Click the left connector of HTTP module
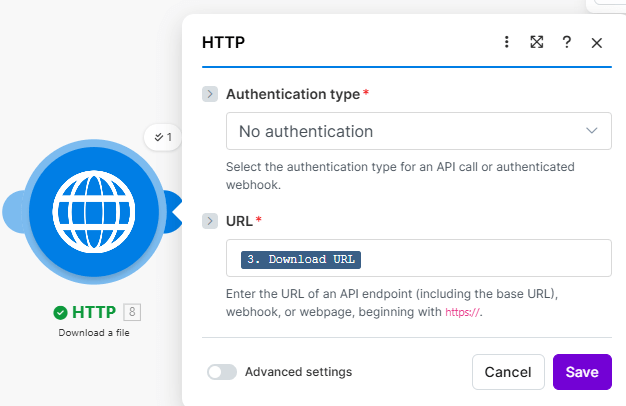626x406 pixels. 14,212
